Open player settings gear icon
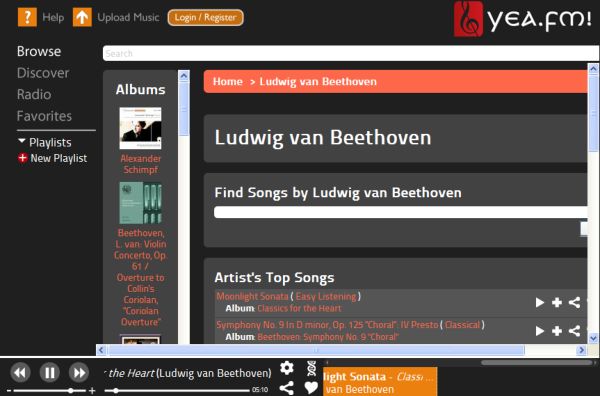Image resolution: width=600 pixels, height=396 pixels. tap(287, 368)
